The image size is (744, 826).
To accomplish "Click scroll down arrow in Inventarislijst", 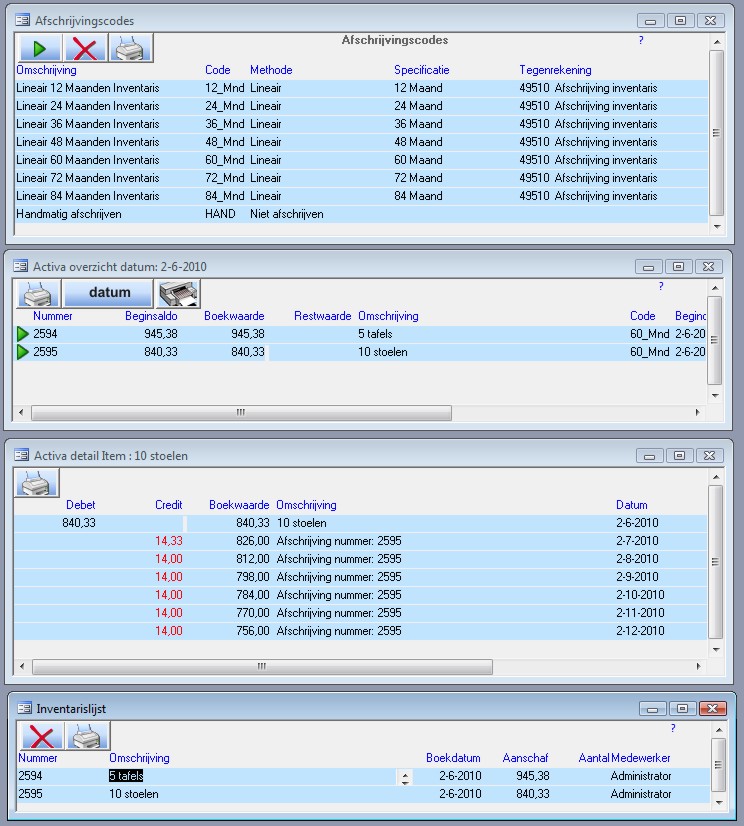I will tap(719, 803).
